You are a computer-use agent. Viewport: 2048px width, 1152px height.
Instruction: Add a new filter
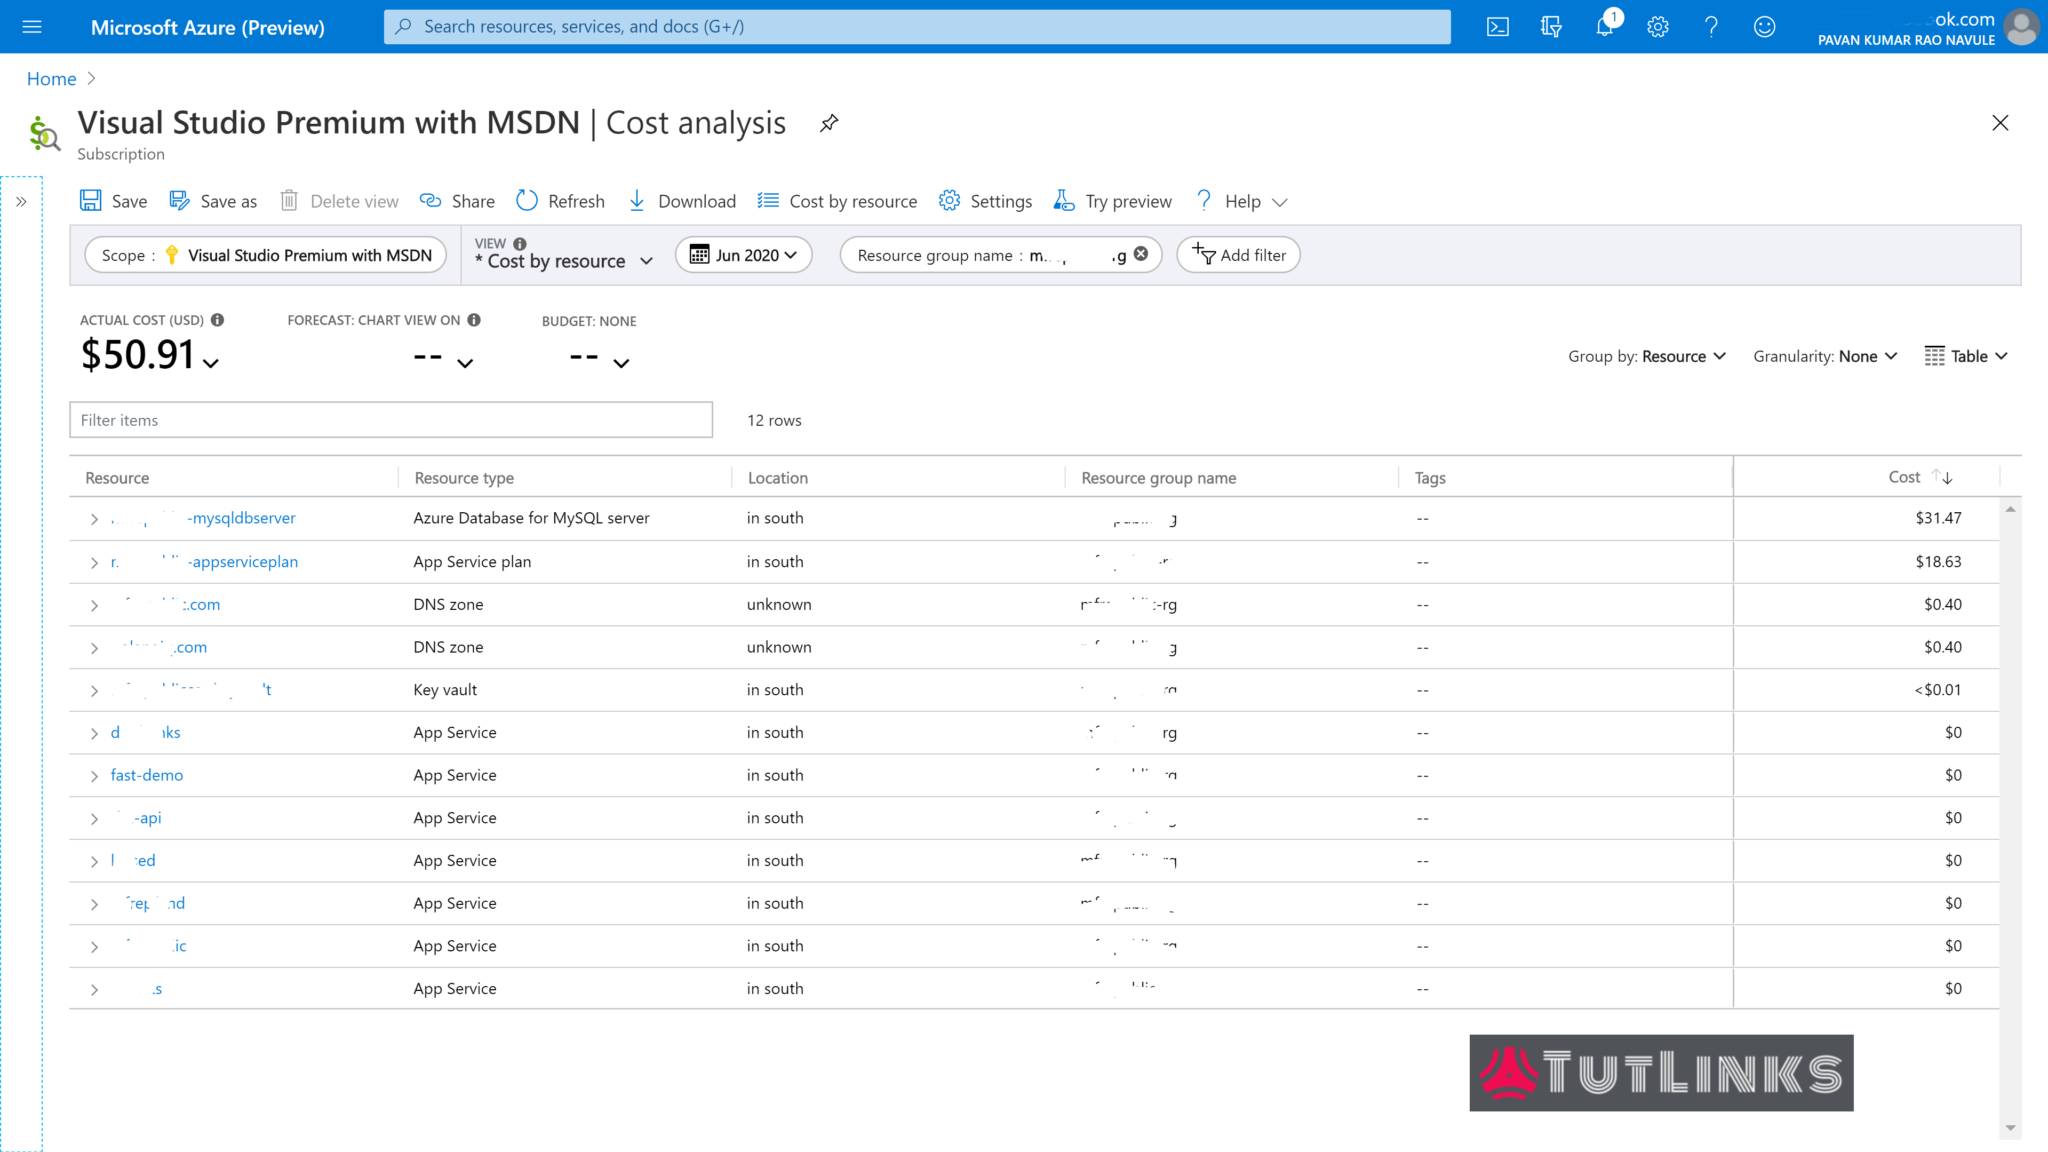click(1238, 255)
